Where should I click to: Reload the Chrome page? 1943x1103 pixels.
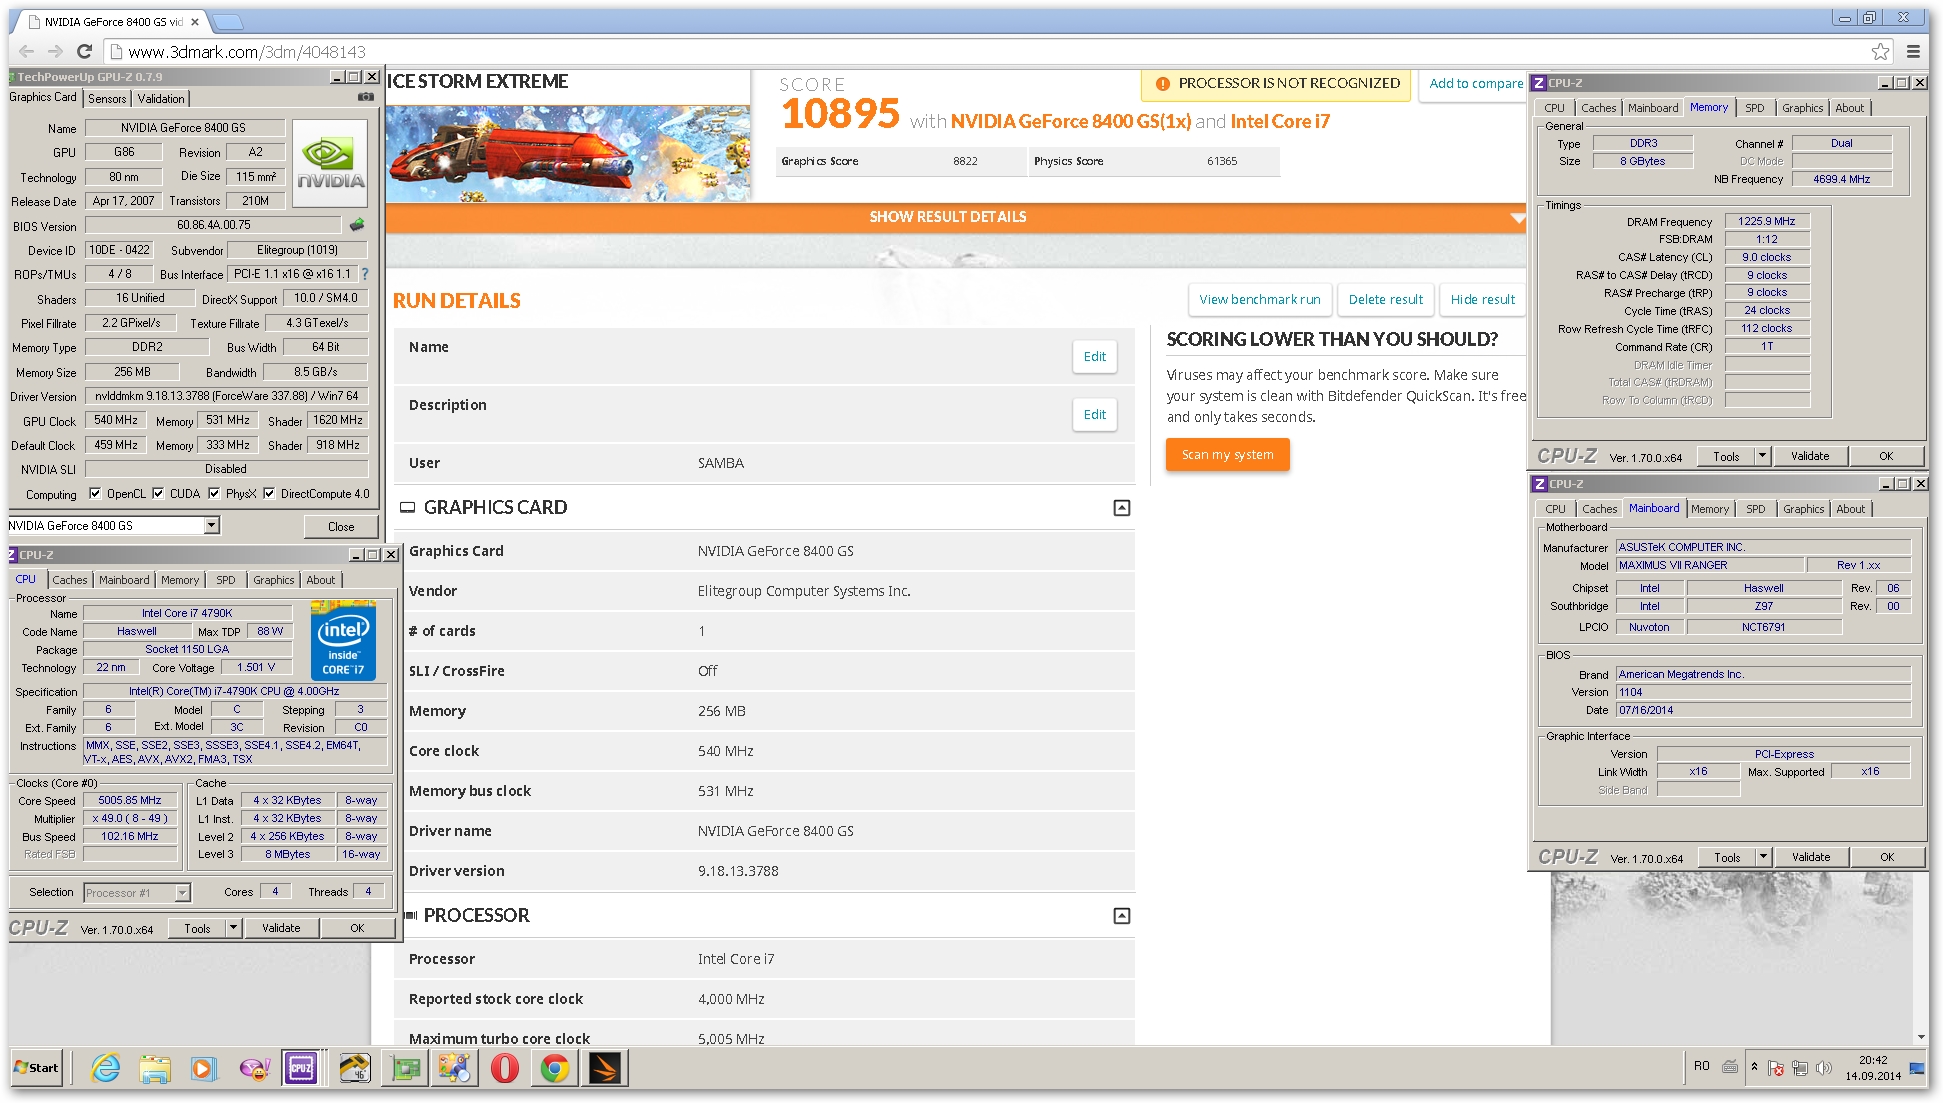[x=84, y=51]
